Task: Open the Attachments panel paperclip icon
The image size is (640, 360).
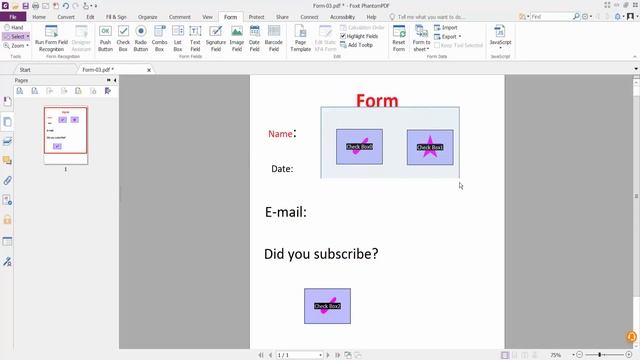Action: [x=7, y=180]
